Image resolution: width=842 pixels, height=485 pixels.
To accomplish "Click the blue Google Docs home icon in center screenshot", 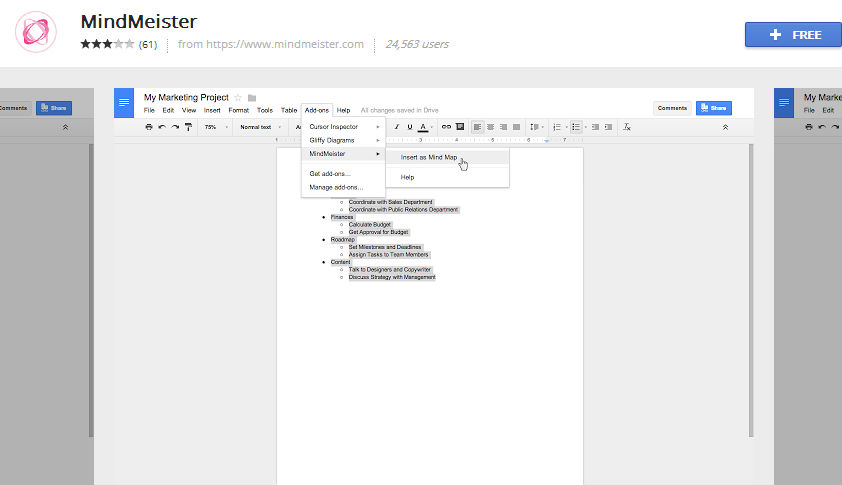I will (x=124, y=103).
